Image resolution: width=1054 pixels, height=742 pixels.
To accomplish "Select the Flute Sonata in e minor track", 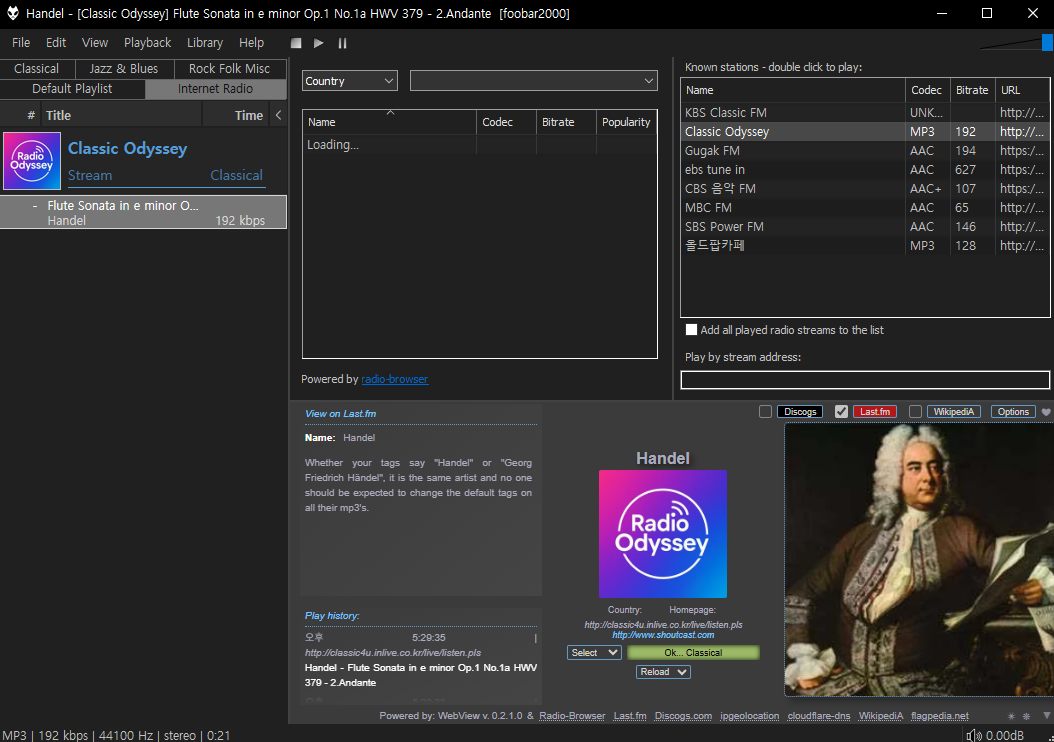I will [143, 212].
